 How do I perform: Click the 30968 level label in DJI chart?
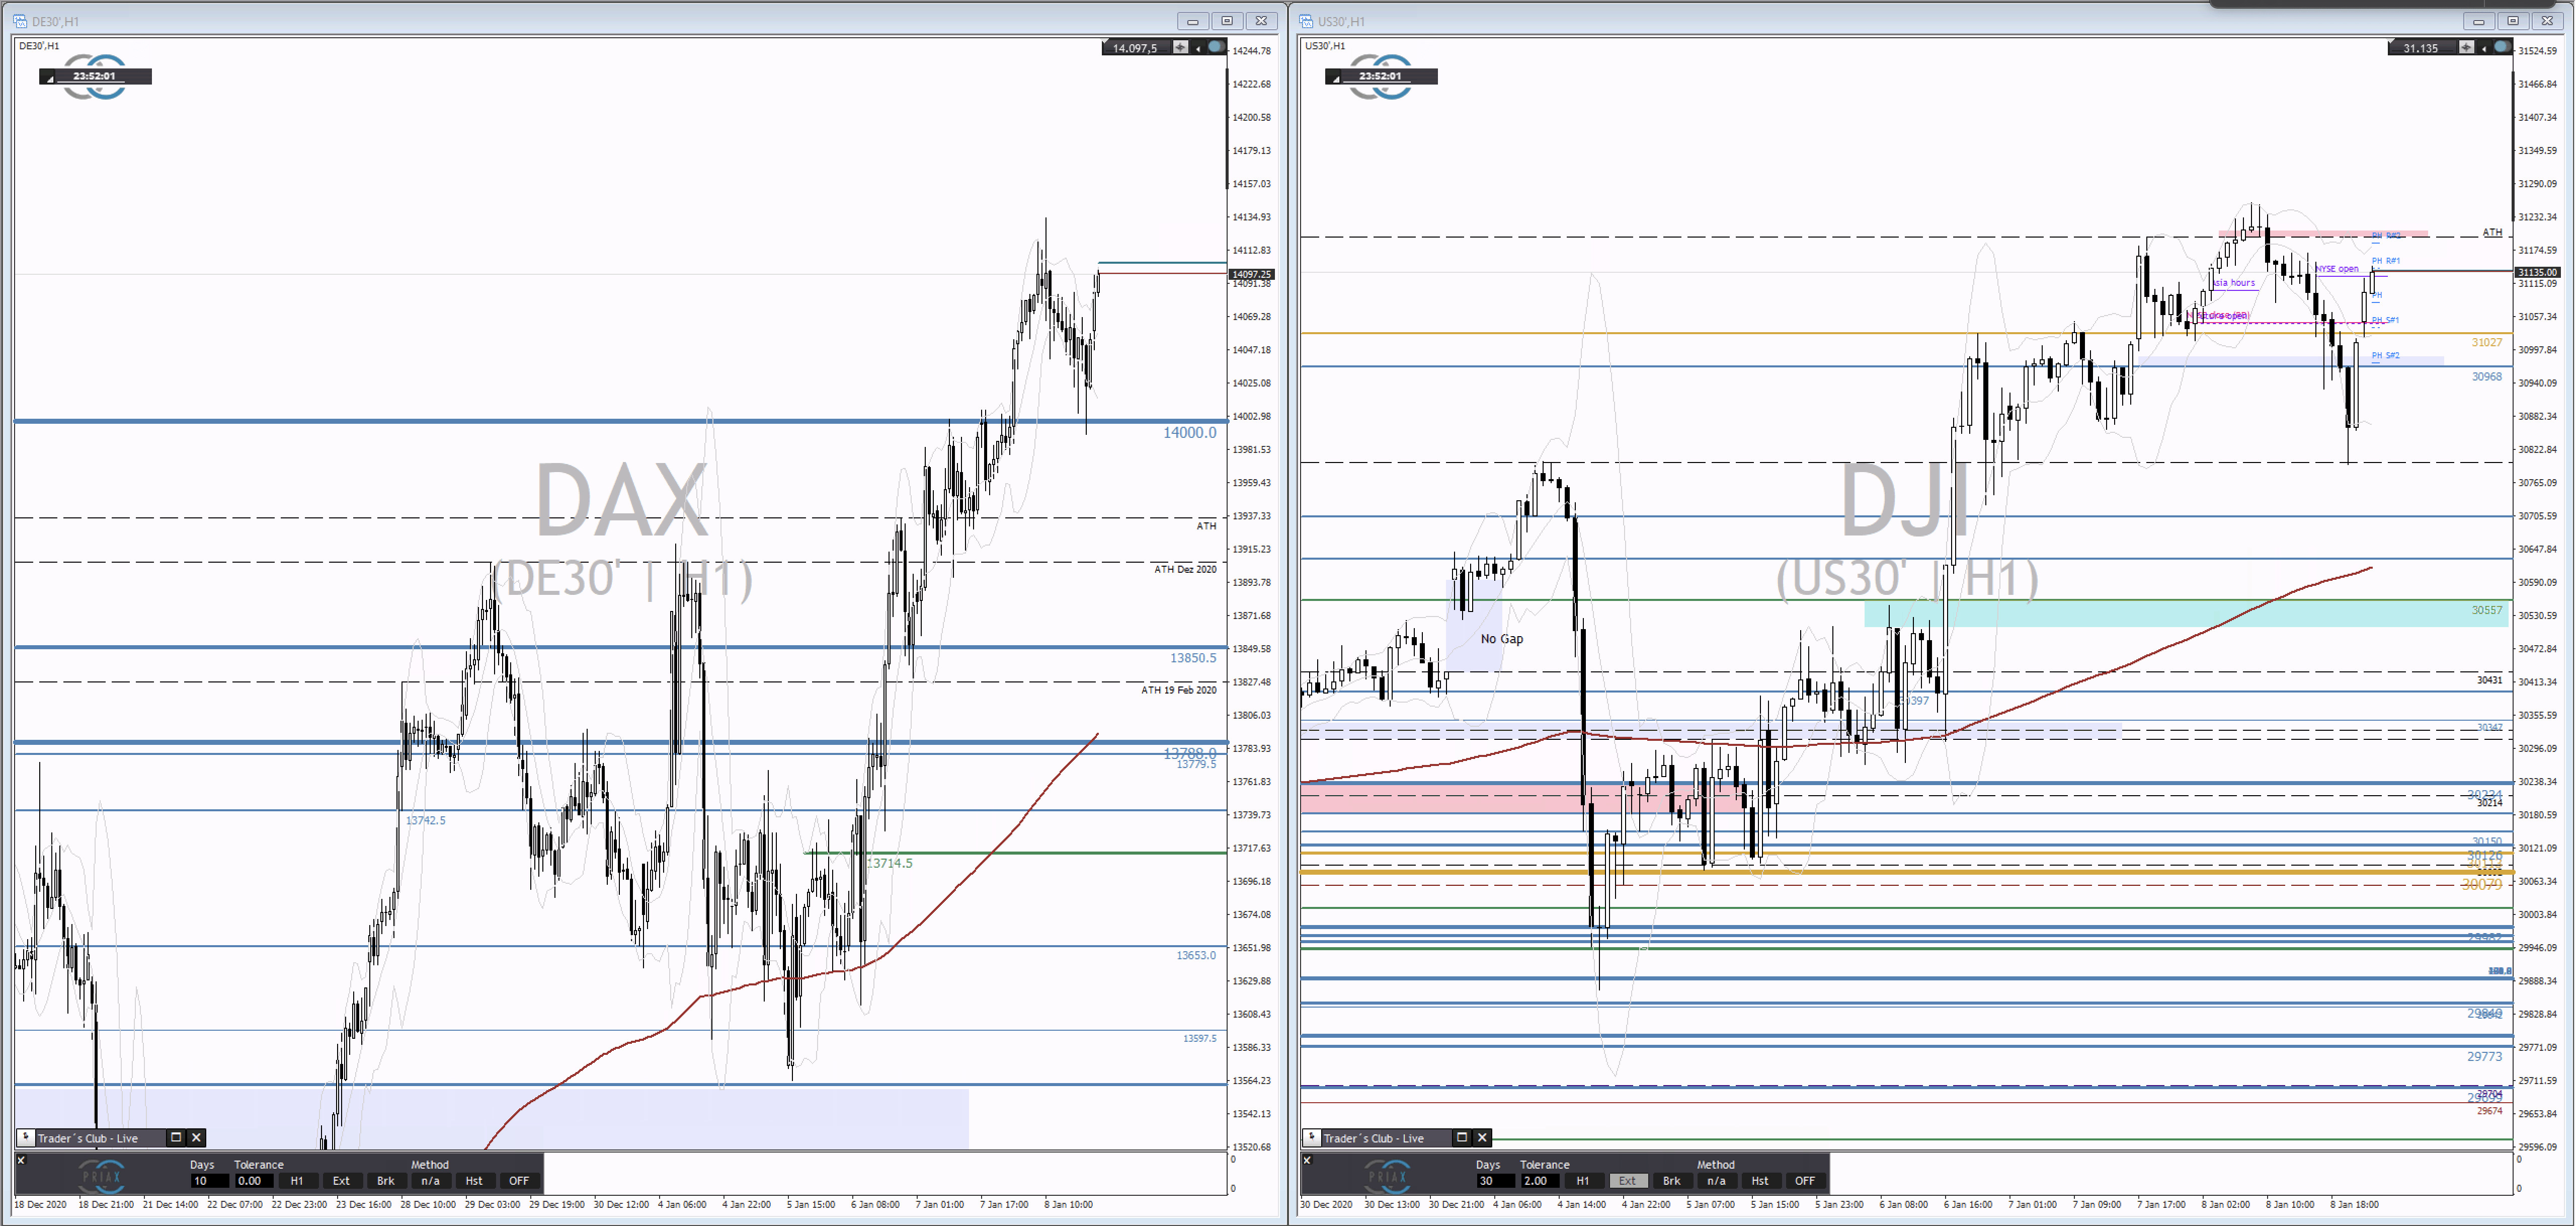(x=2487, y=377)
